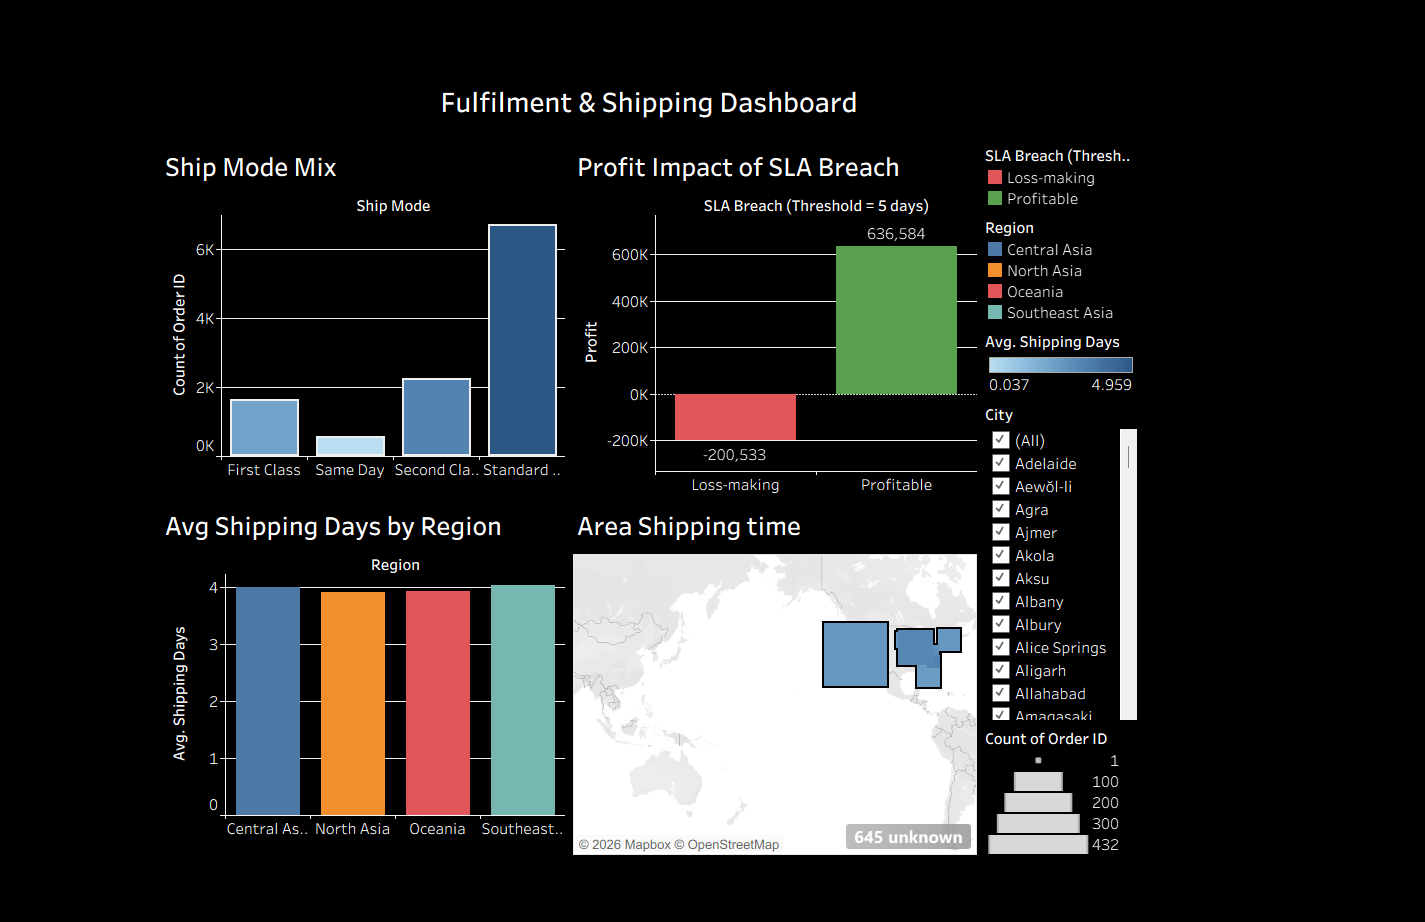Select the Second Class bar in Ship Mode Mix
This screenshot has width=1425, height=922.
pyautogui.click(x=436, y=417)
